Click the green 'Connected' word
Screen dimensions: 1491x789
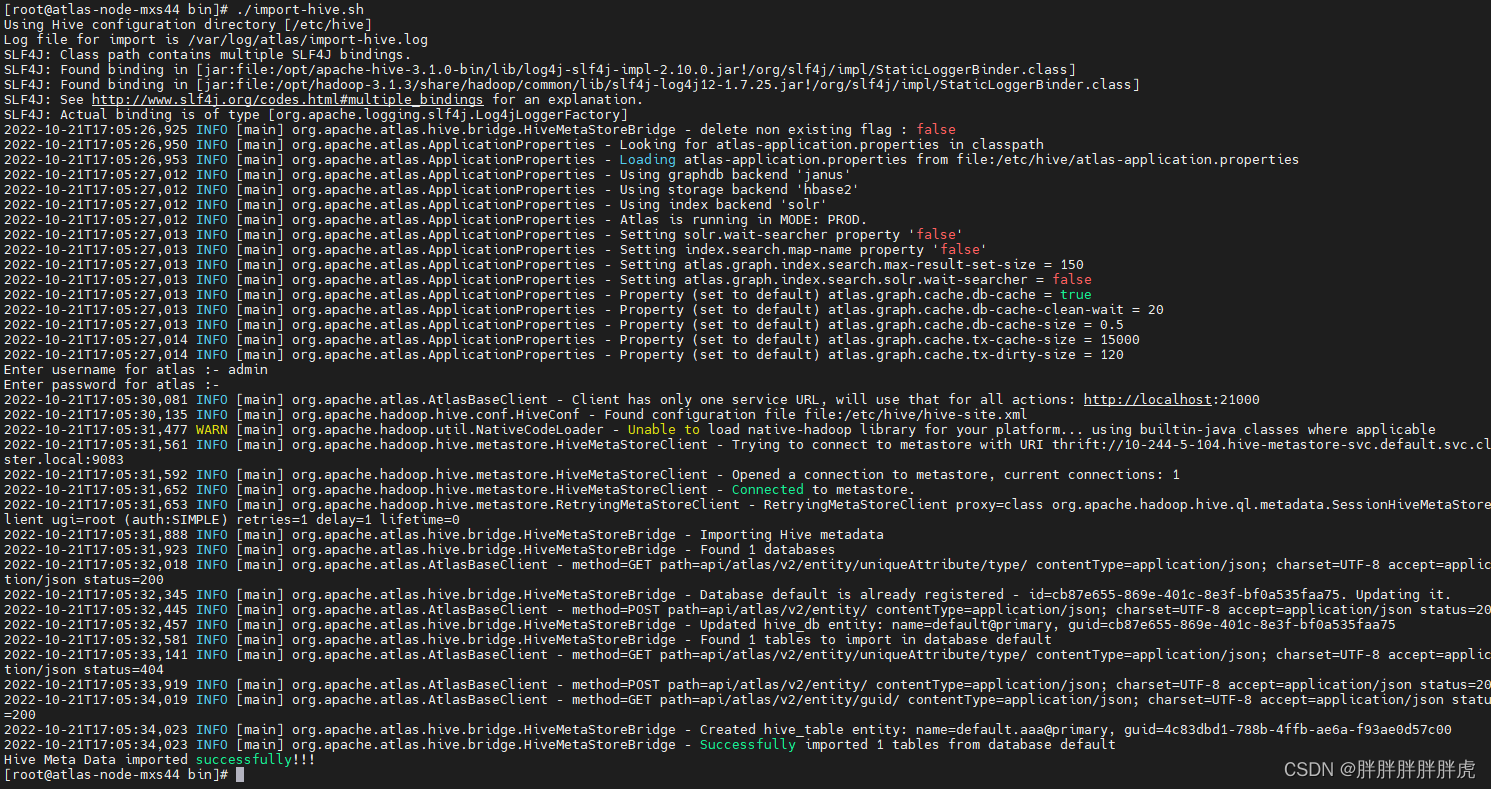click(767, 490)
